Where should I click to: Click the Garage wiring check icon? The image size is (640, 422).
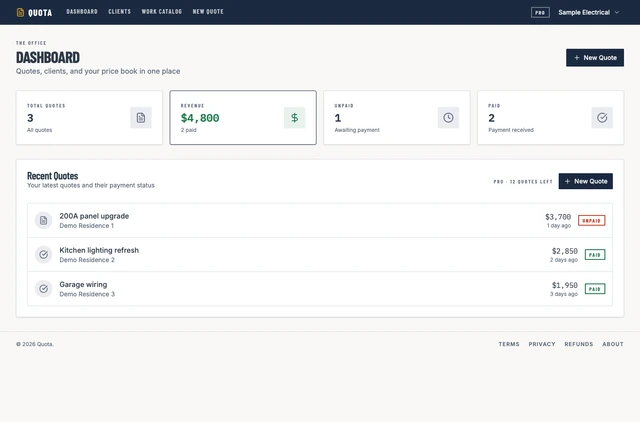coord(43,289)
